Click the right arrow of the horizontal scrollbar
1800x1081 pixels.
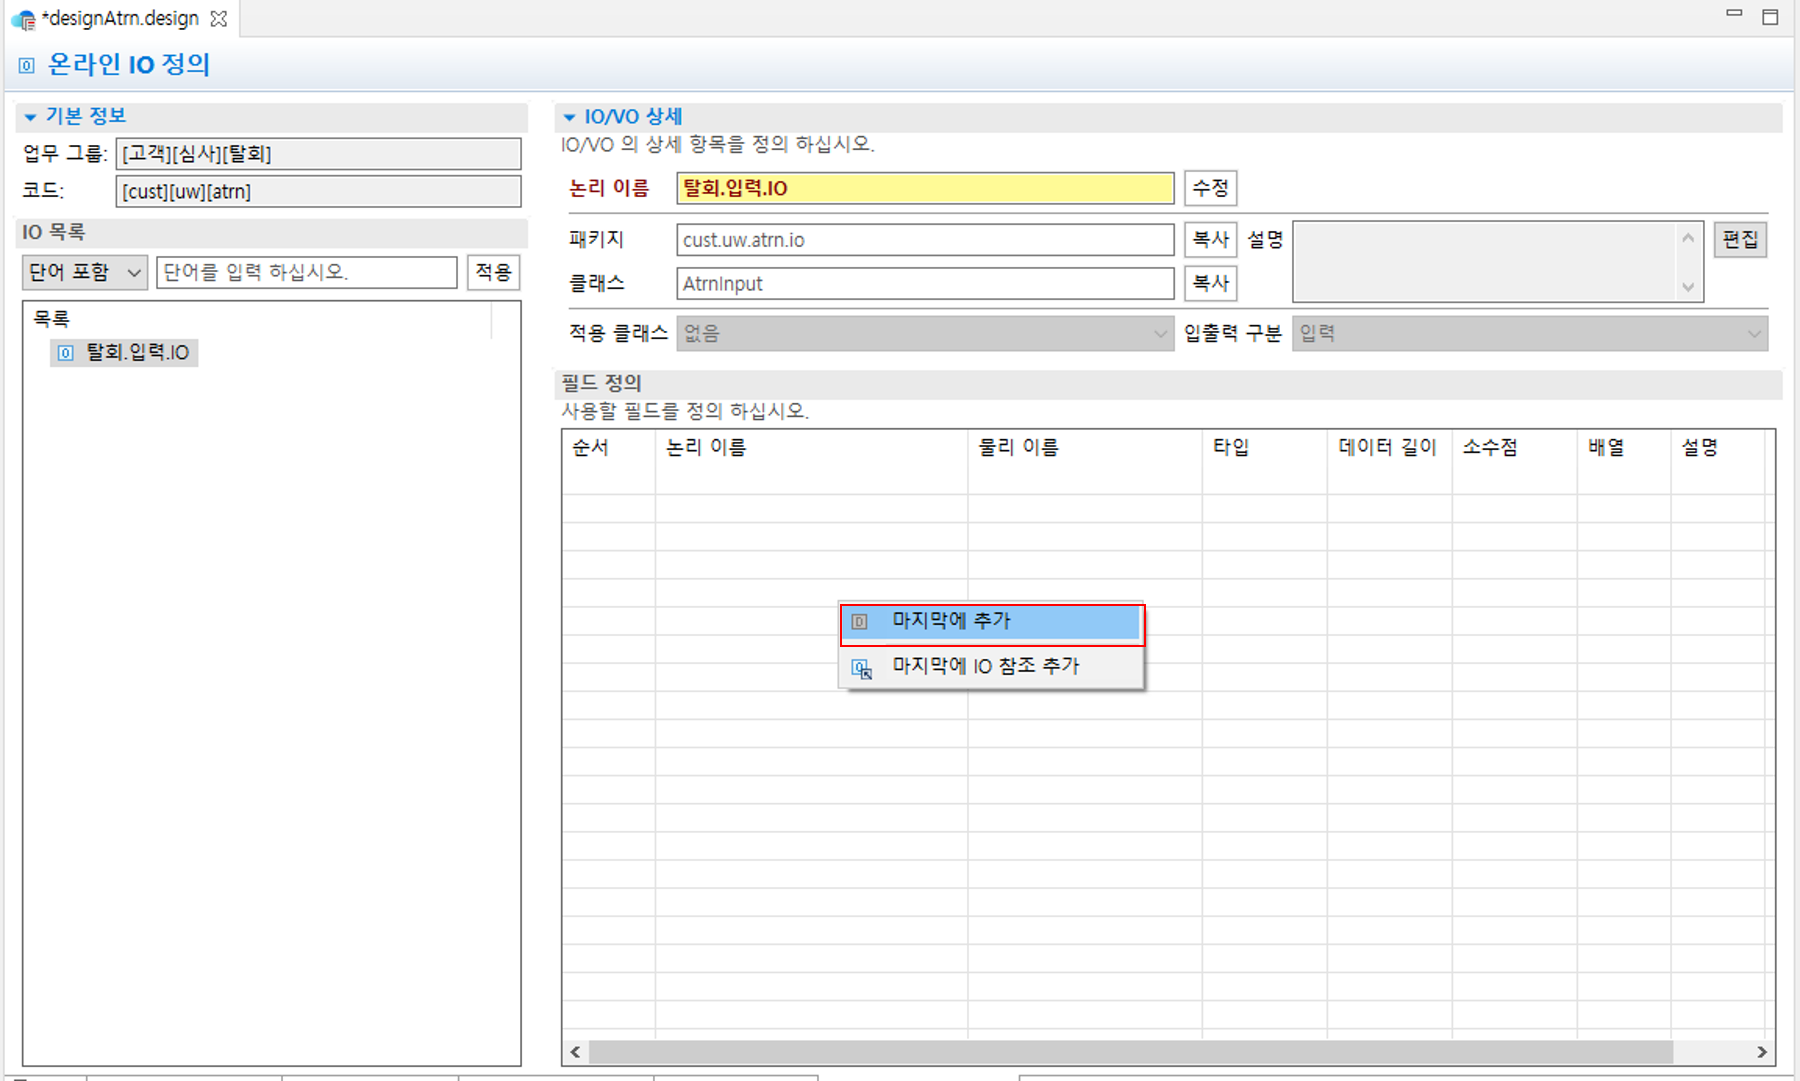[1764, 1052]
